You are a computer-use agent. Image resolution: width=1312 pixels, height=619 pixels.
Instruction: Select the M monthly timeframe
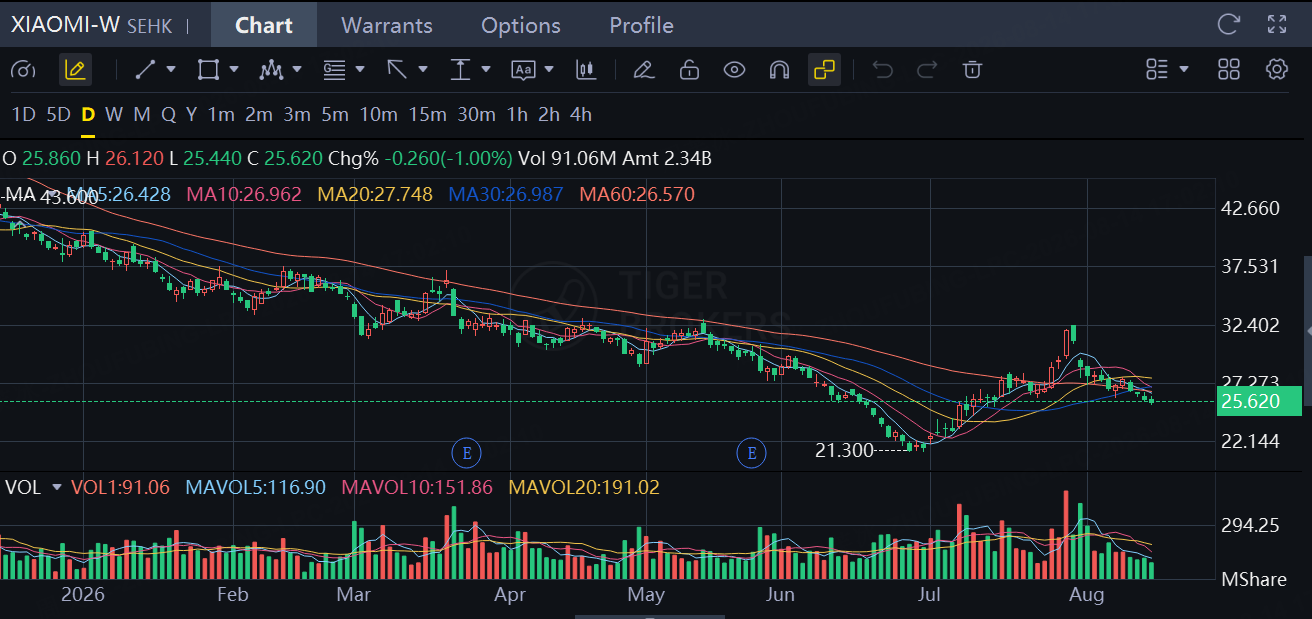142,115
